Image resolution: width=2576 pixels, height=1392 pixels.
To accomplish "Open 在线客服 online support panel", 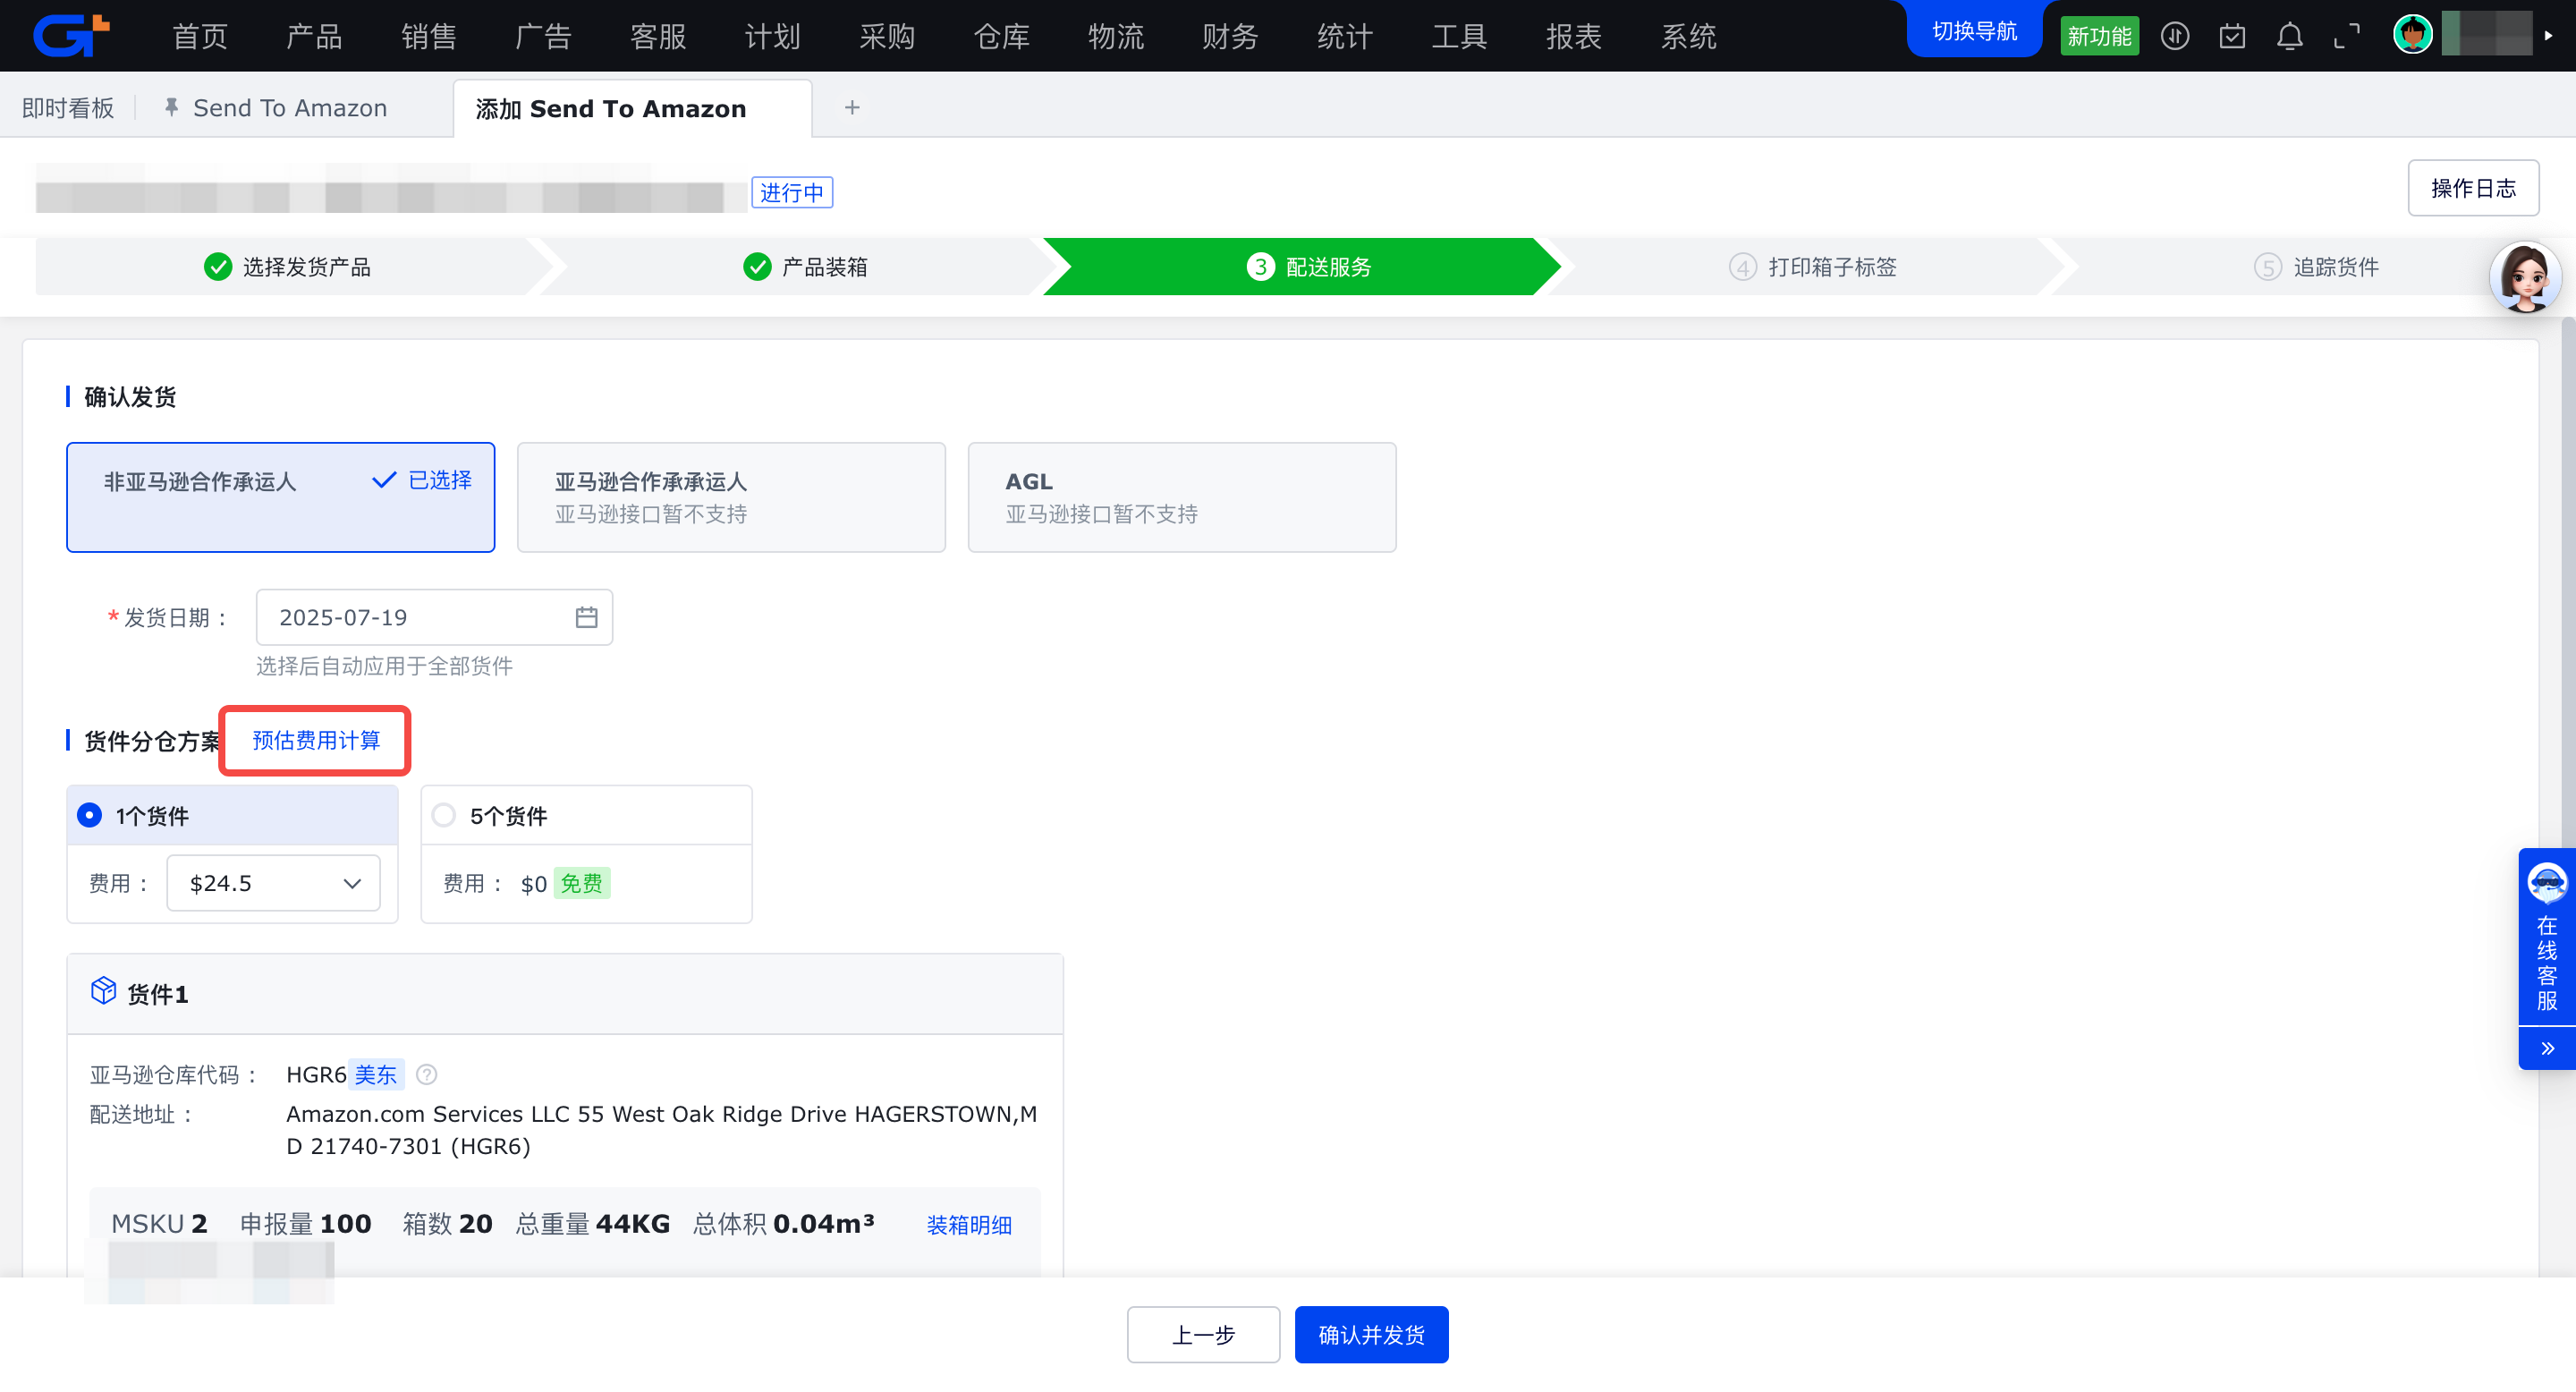I will click(2546, 938).
